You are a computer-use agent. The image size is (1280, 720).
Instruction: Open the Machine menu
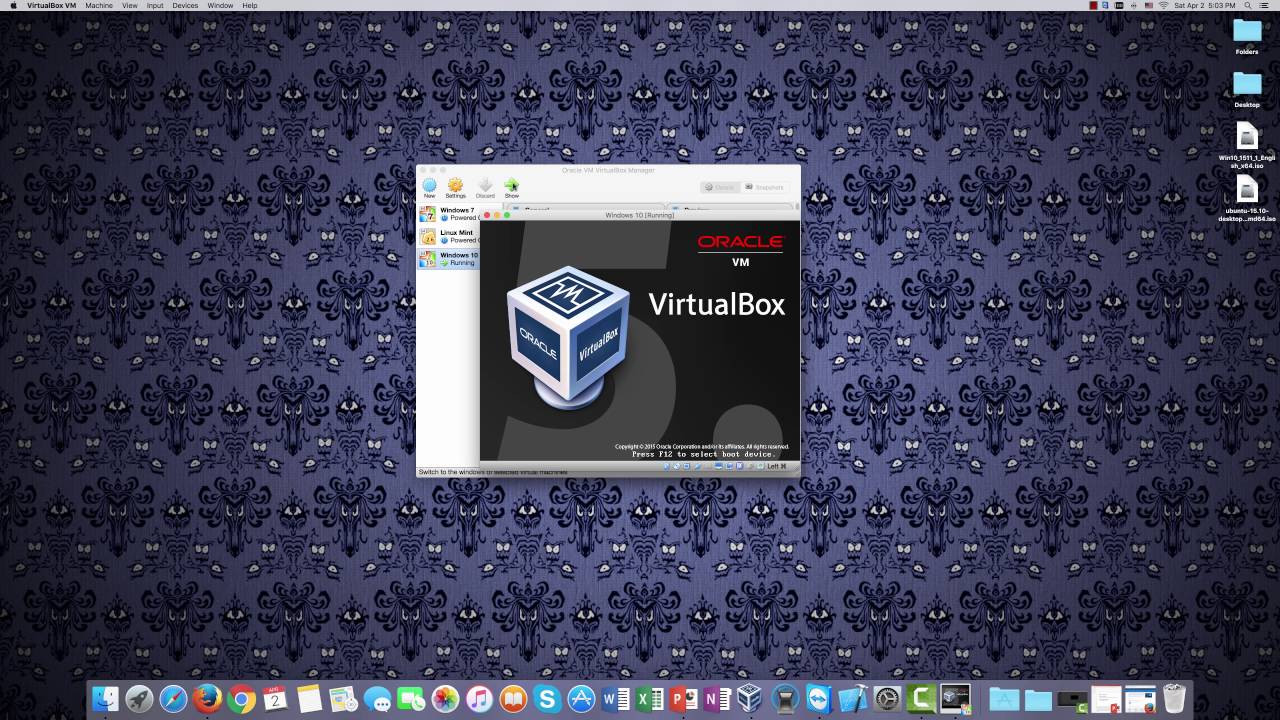(x=99, y=5)
